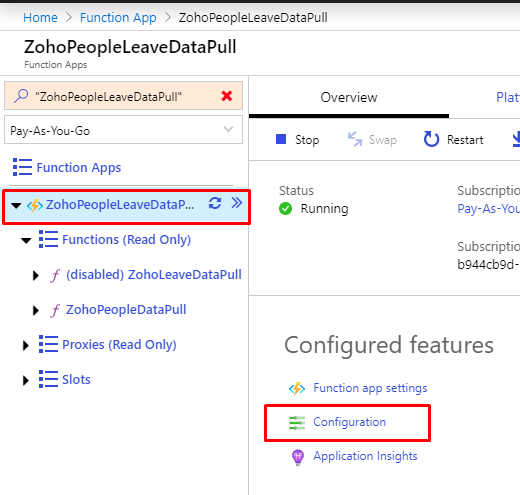Click the Application Insights lightbulb icon
This screenshot has width=520, height=495.
point(298,457)
